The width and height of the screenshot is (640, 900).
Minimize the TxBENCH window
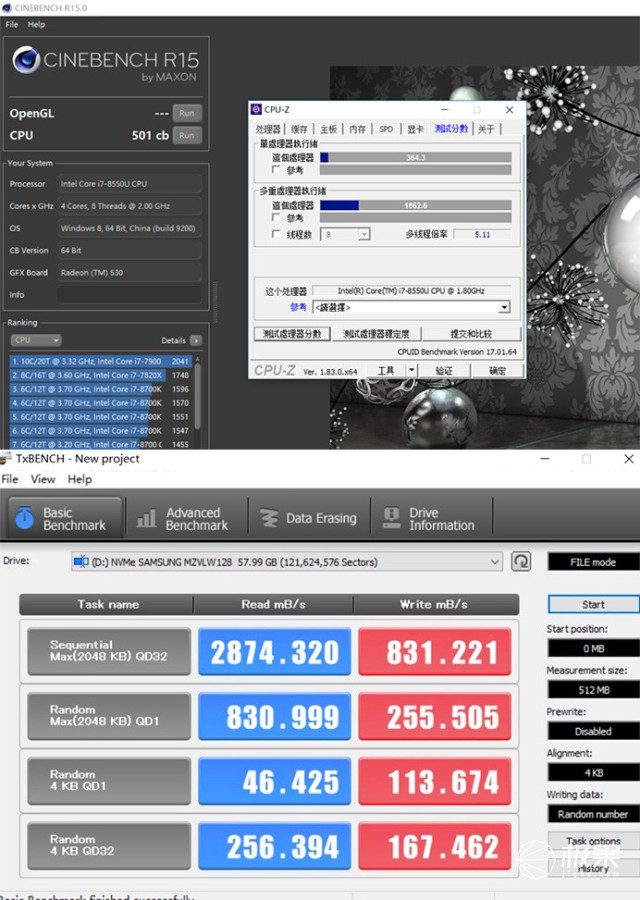click(x=545, y=459)
